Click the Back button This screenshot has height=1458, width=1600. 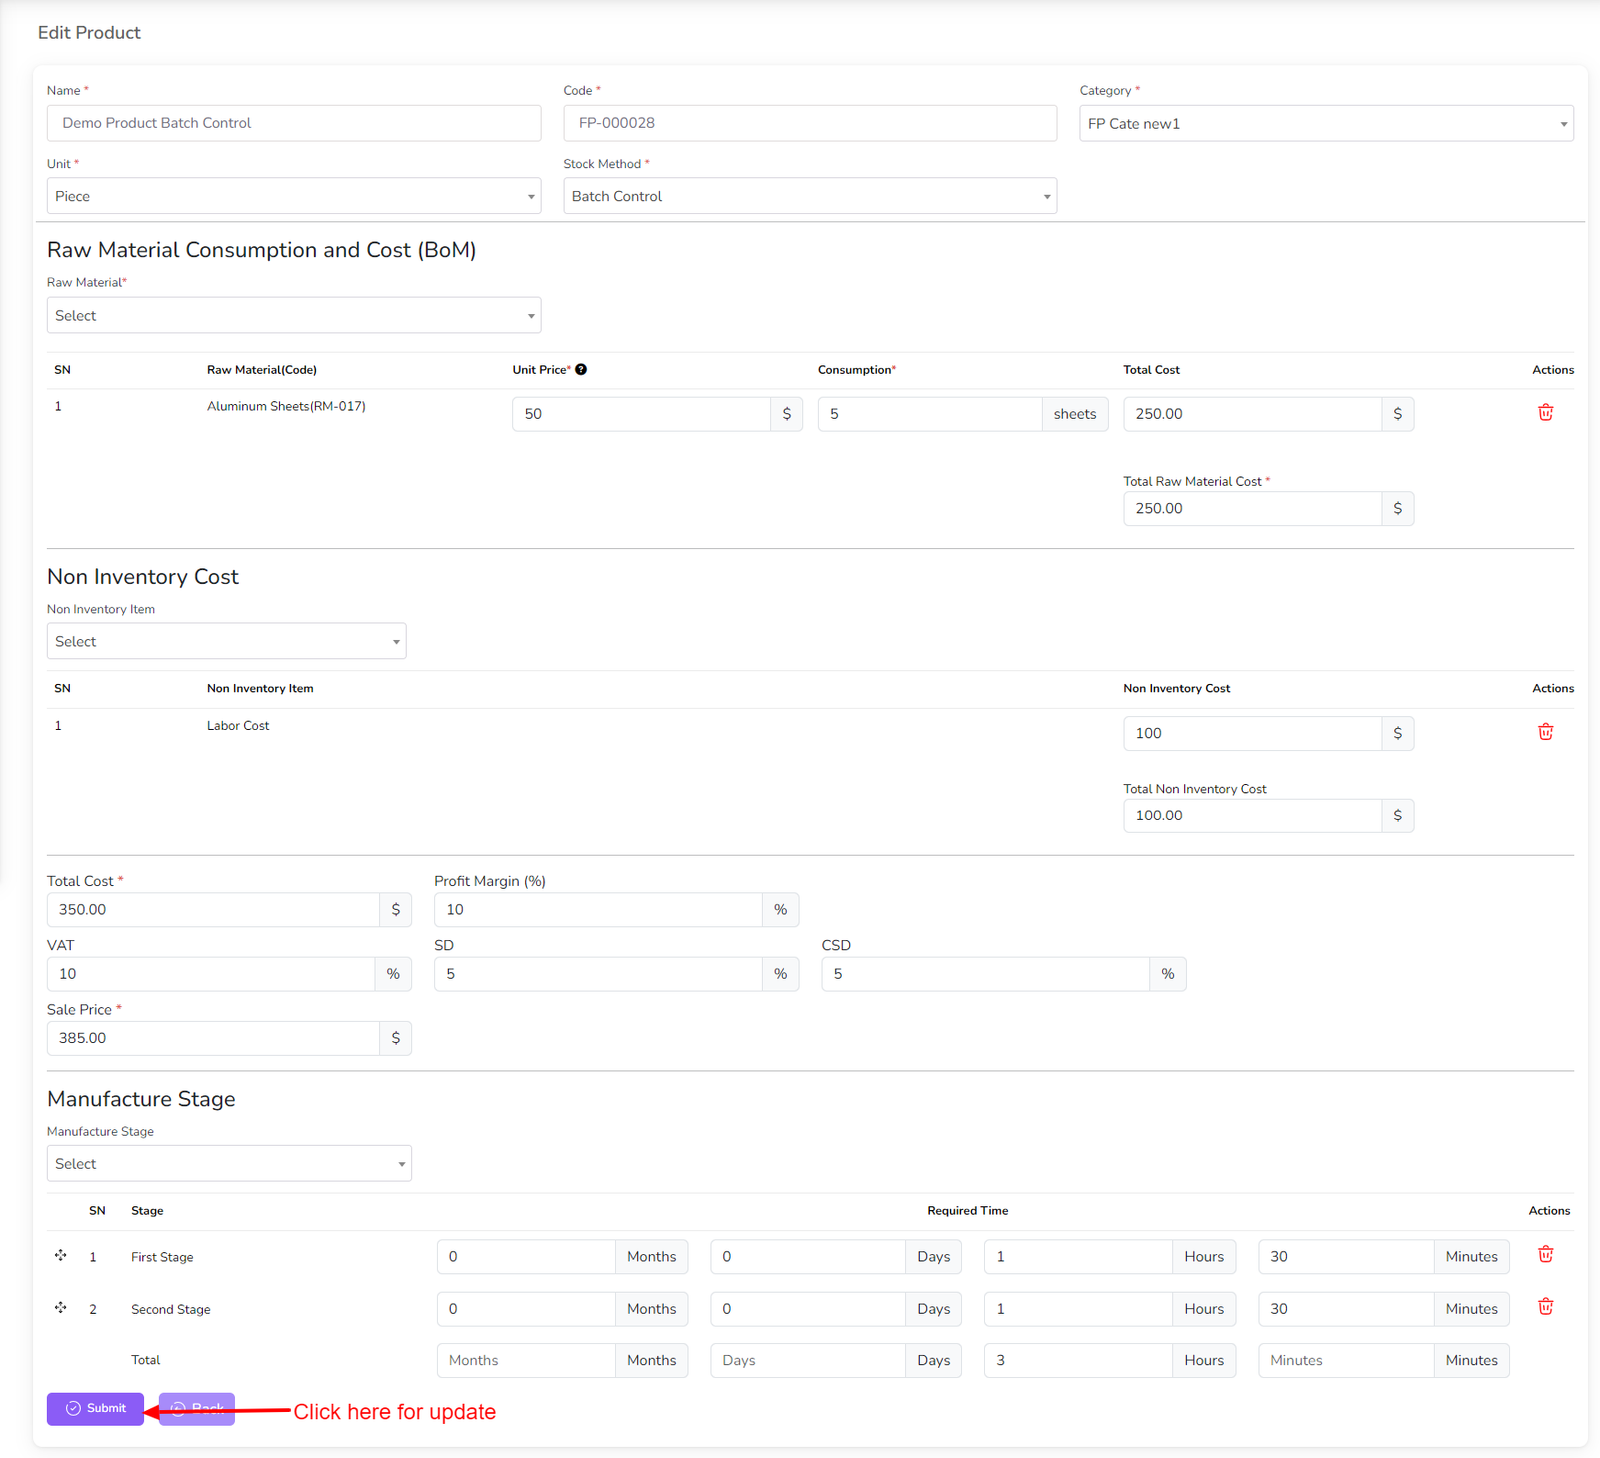pyautogui.click(x=197, y=1409)
